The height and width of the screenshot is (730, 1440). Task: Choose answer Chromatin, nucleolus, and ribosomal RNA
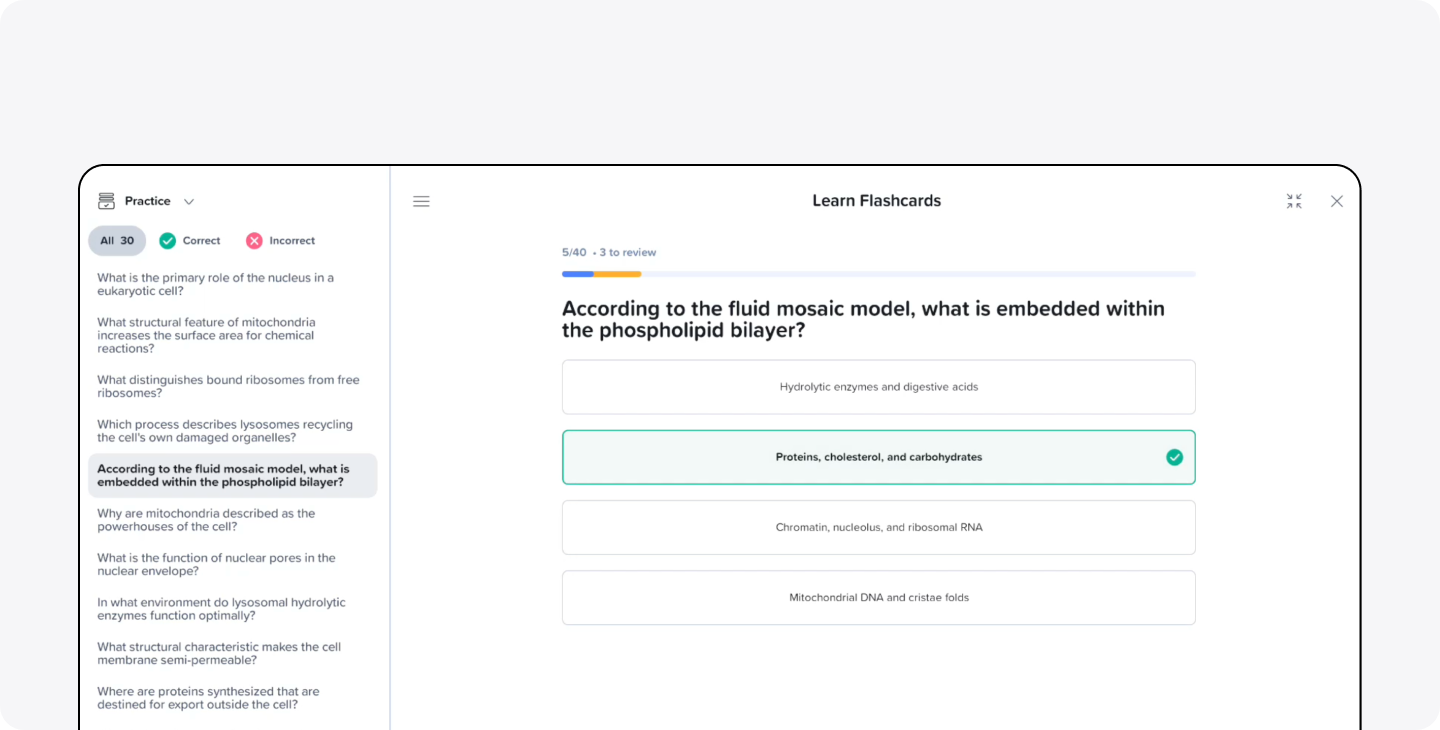[x=879, y=527]
